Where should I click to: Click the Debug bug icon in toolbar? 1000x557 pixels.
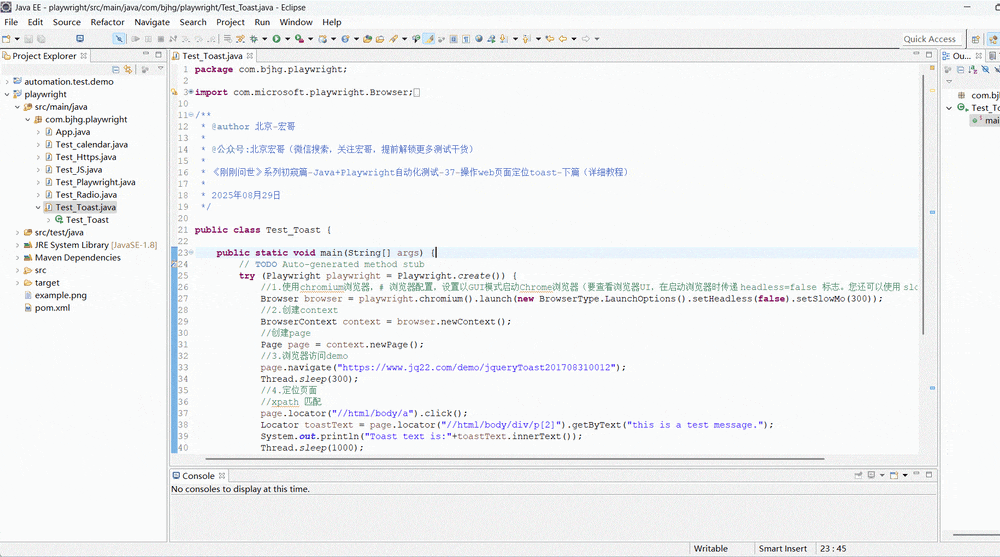click(x=253, y=39)
